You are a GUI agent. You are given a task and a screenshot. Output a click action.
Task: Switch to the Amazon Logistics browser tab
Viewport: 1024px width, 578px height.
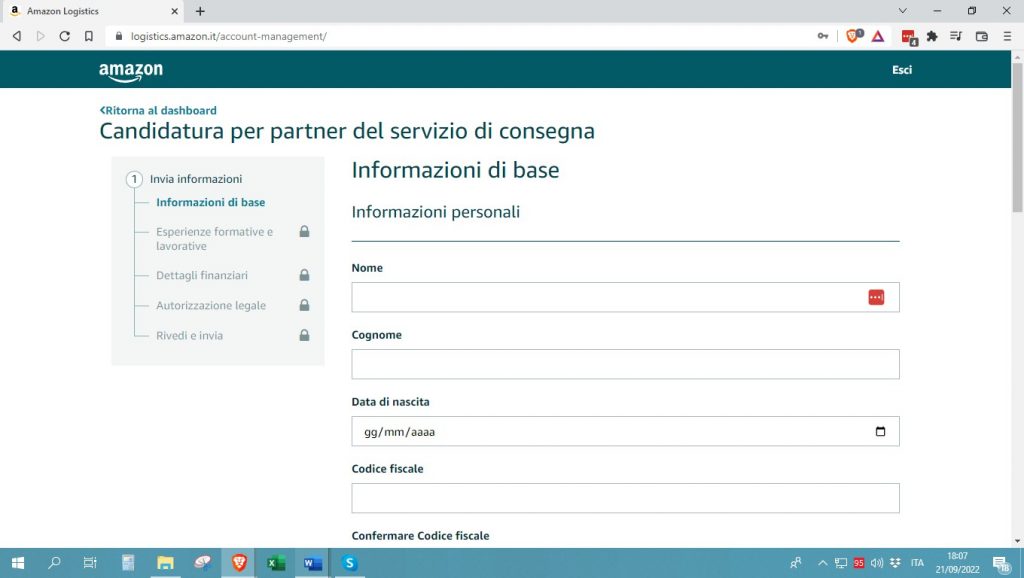coord(90,11)
